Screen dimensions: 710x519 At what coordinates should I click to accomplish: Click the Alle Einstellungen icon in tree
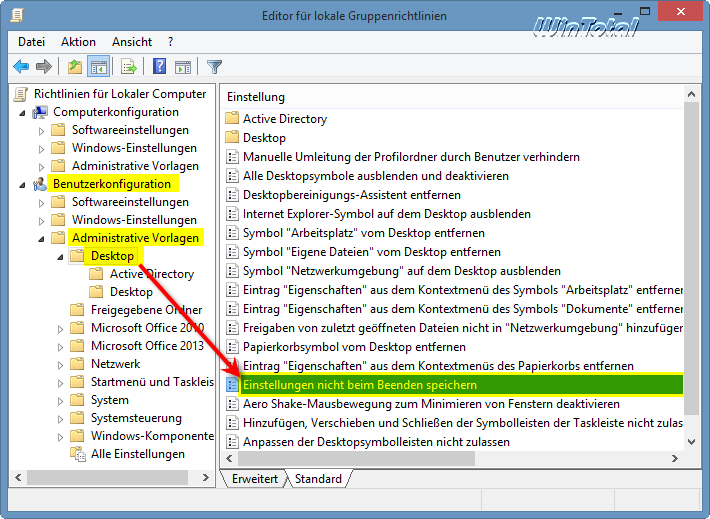coord(77,454)
